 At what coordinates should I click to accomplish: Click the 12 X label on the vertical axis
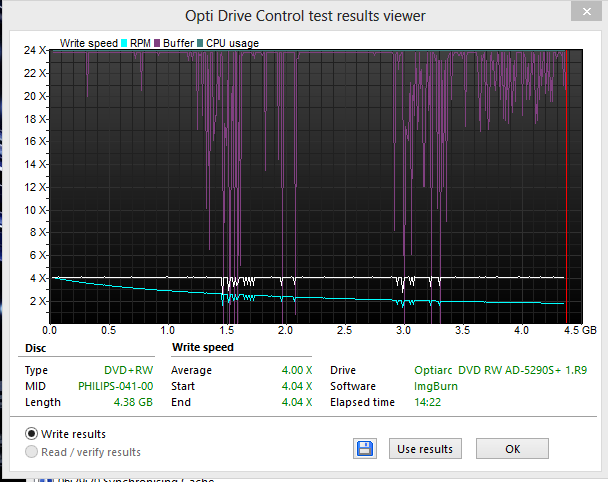pos(35,187)
